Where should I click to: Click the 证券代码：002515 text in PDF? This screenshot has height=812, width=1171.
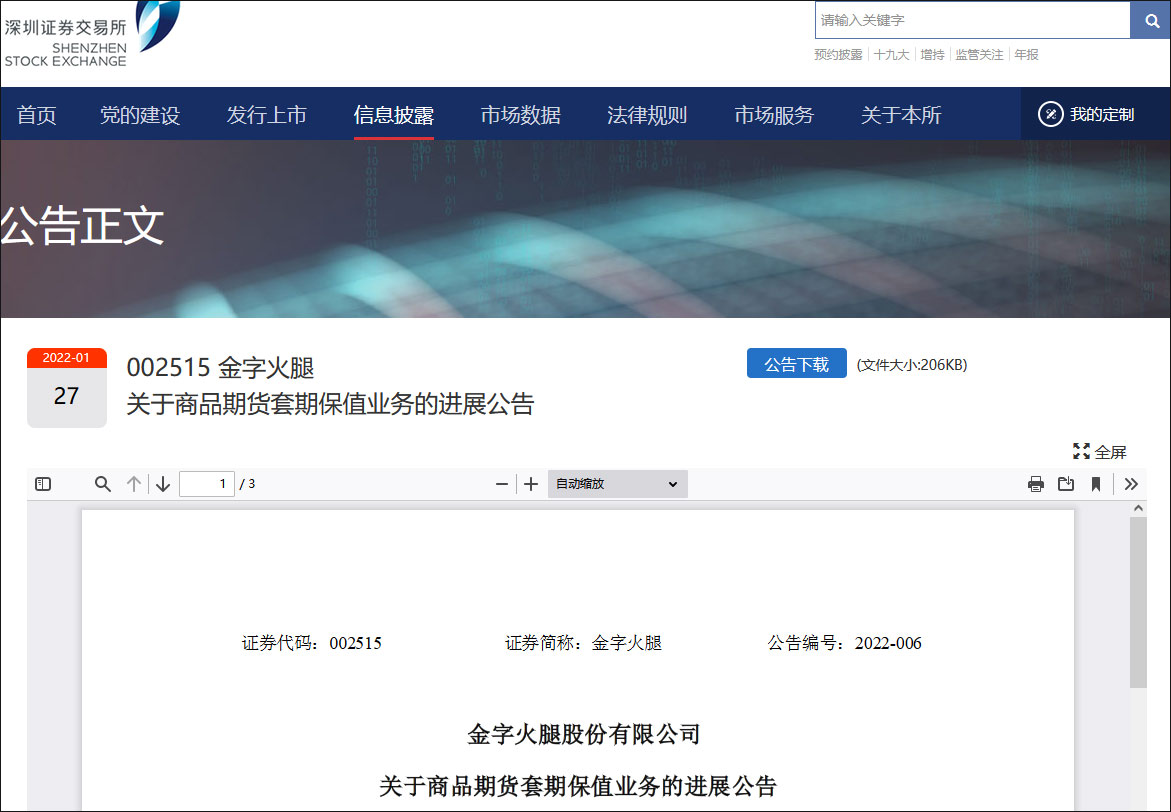coord(311,643)
